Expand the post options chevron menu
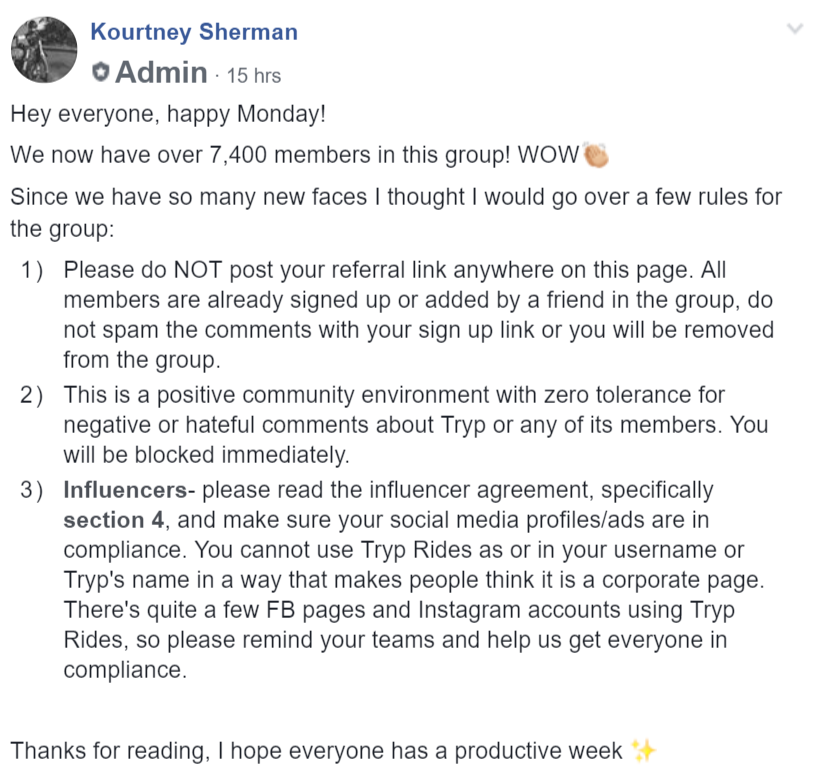815x766 pixels. coord(795,28)
